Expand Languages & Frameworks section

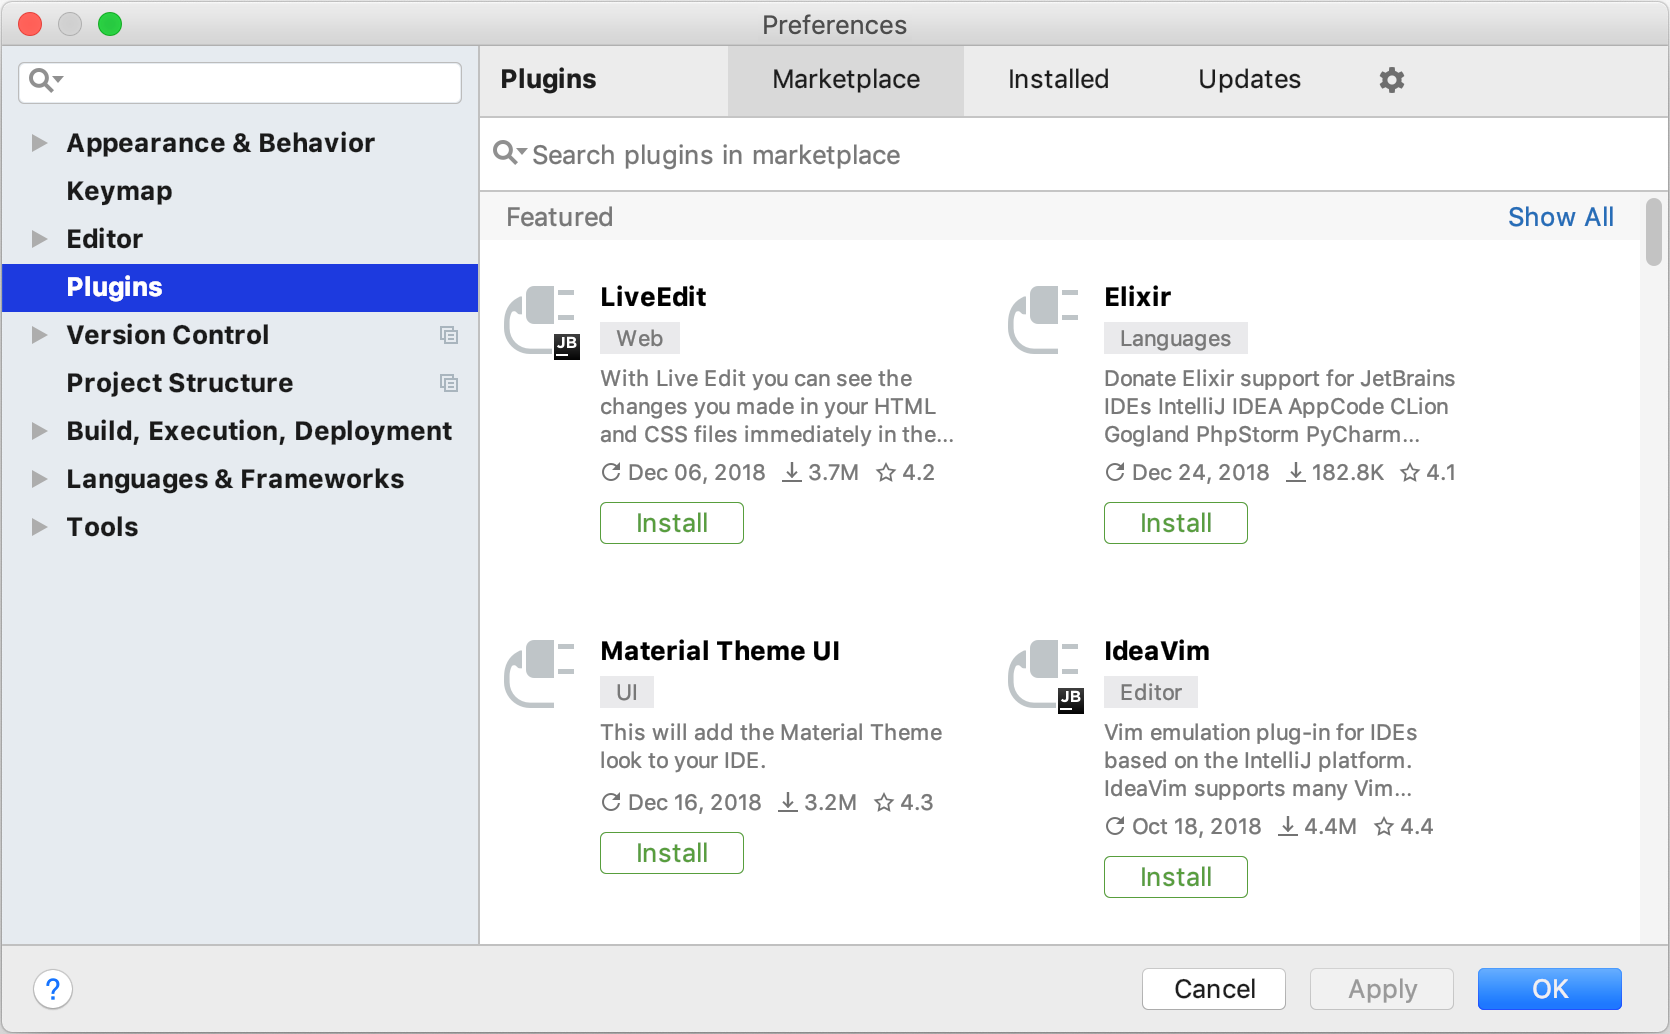(39, 479)
